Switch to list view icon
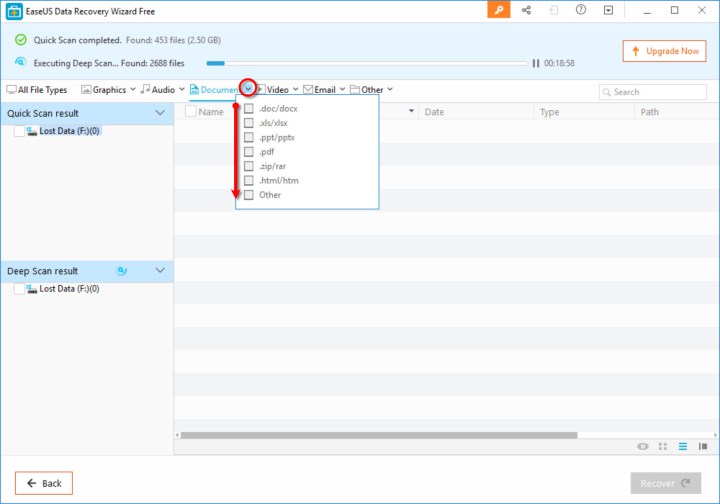Viewport: 720px width, 504px height. (684, 446)
